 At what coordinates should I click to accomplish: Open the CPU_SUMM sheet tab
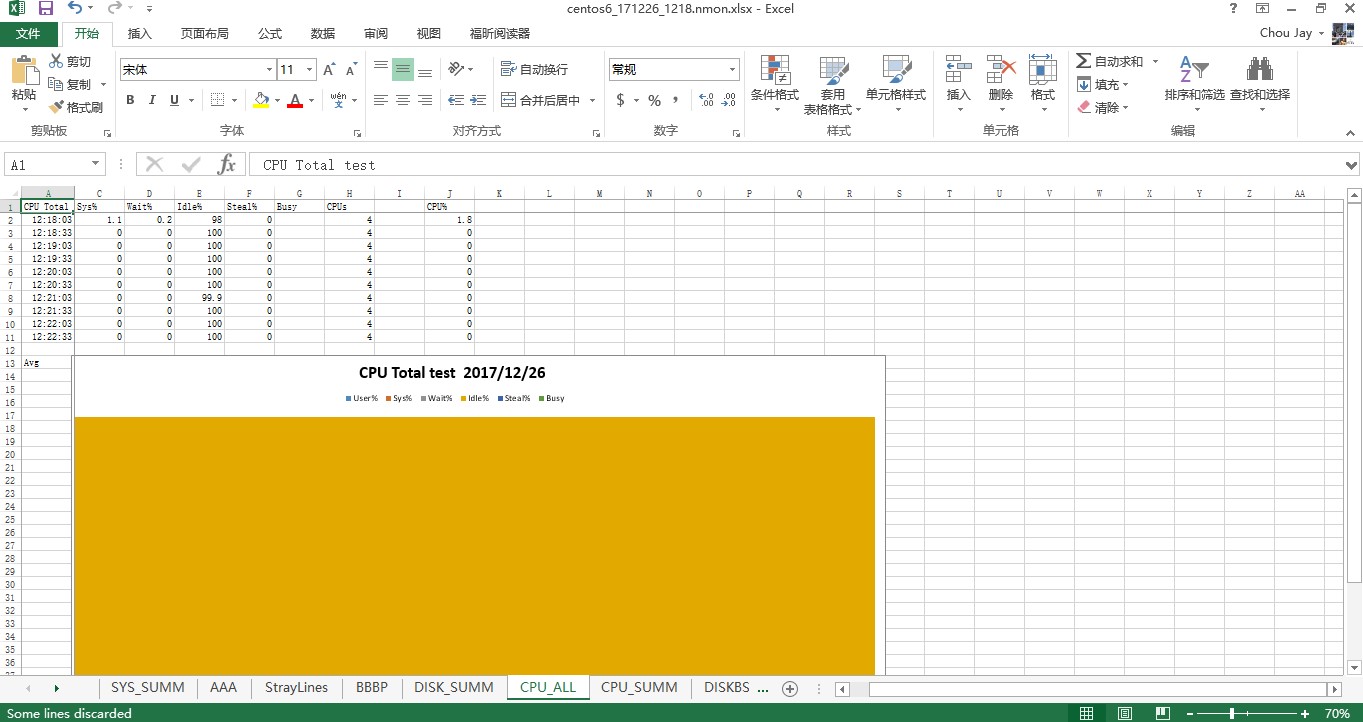[x=639, y=688]
